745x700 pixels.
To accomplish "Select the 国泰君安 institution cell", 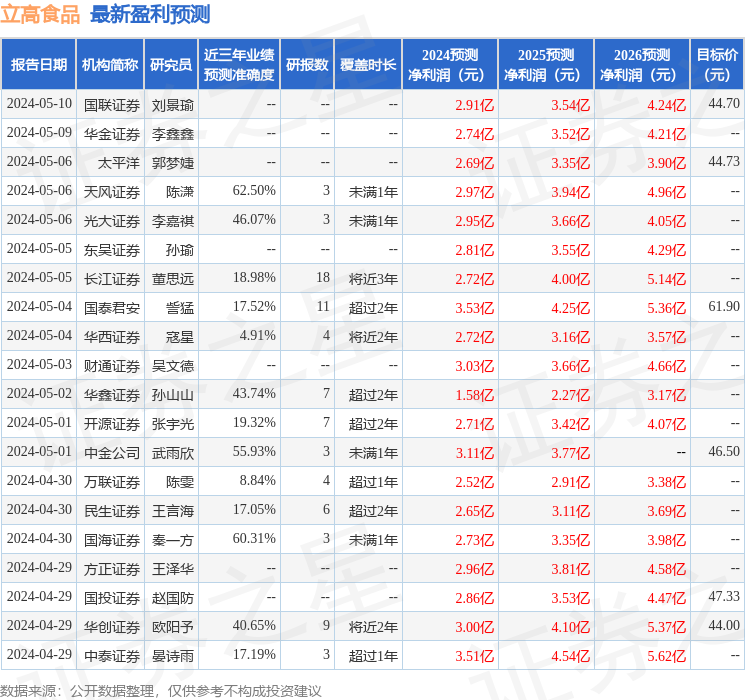I will tap(112, 308).
